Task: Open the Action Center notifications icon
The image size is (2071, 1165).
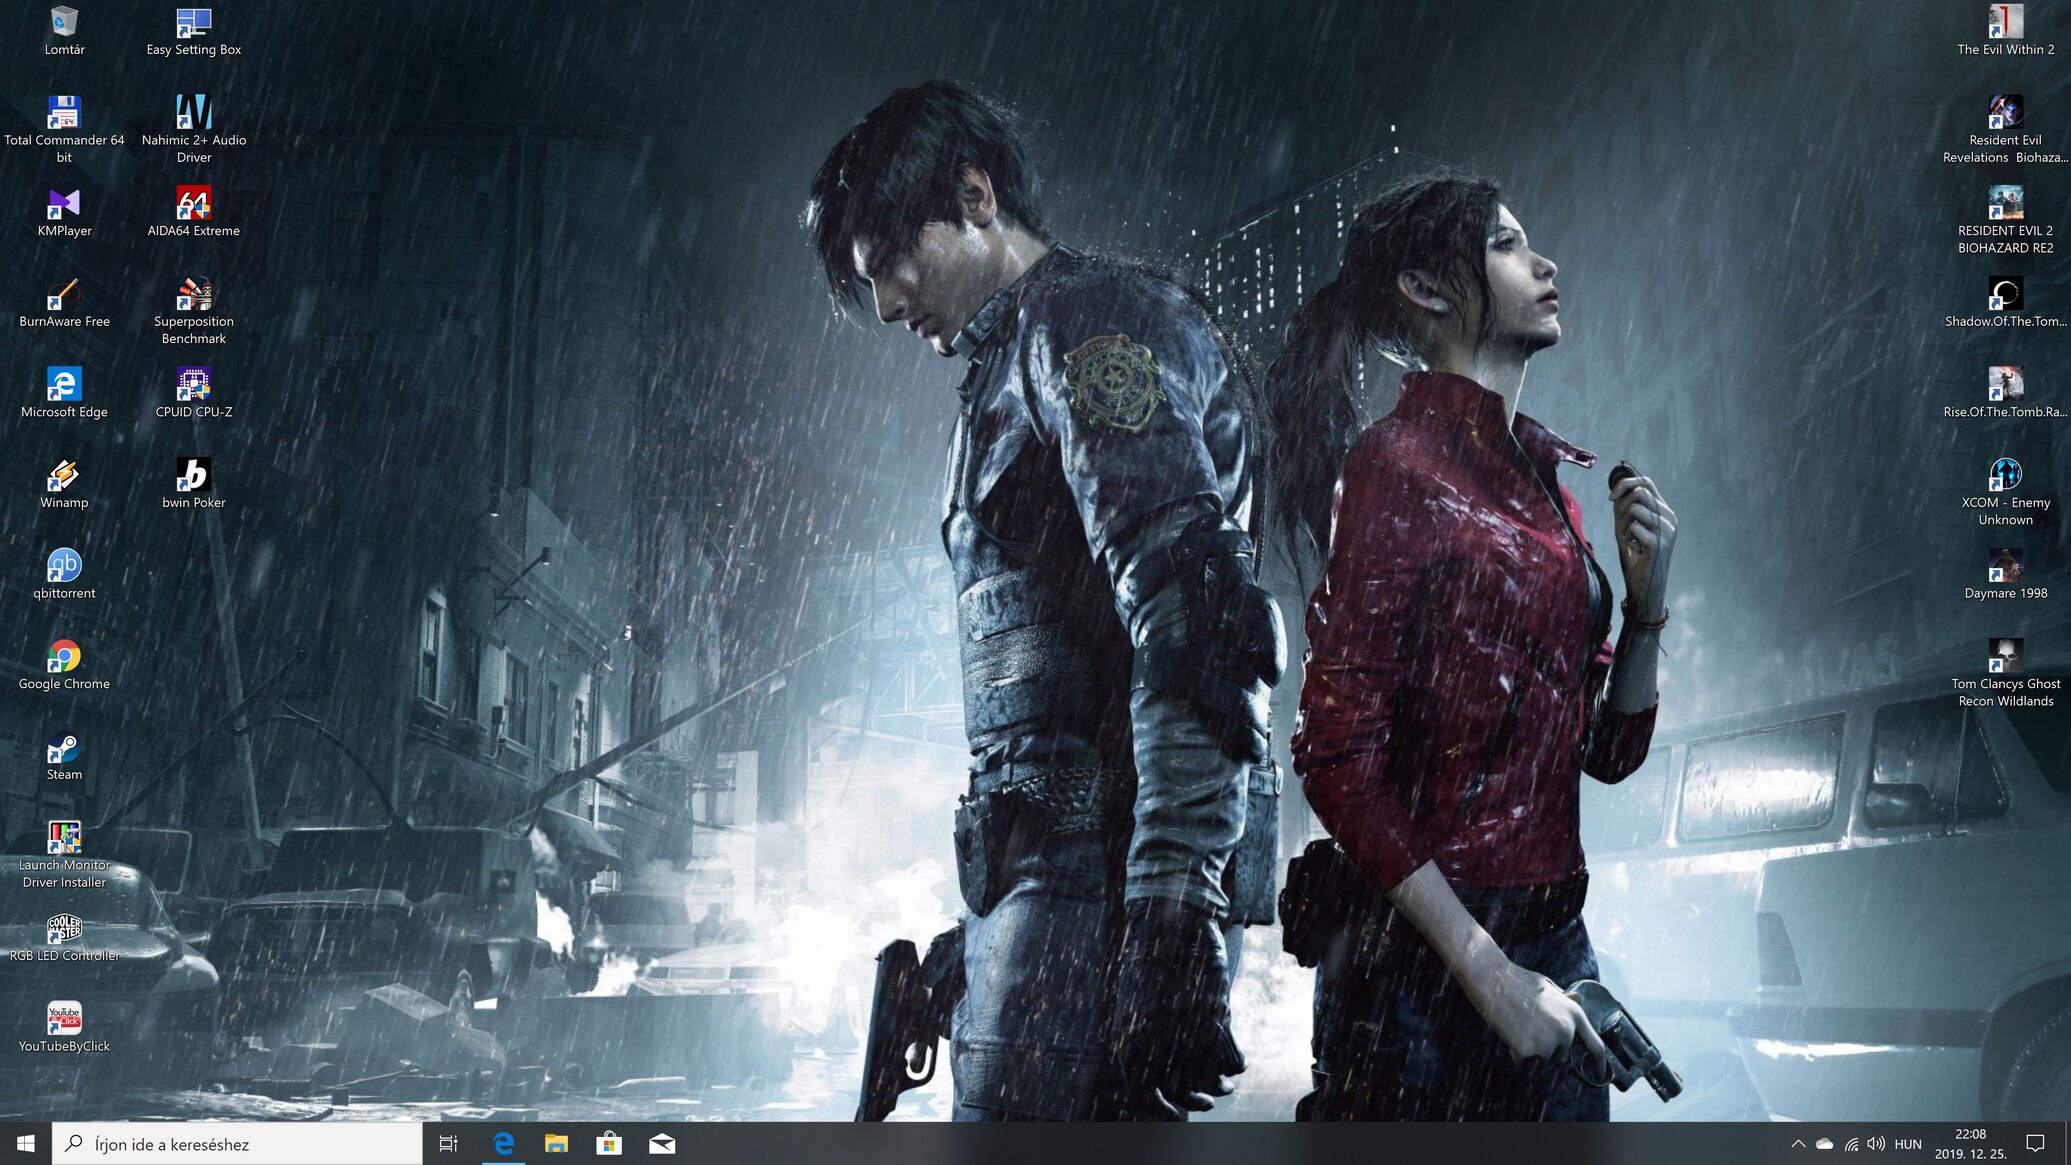Action: pos(2035,1143)
